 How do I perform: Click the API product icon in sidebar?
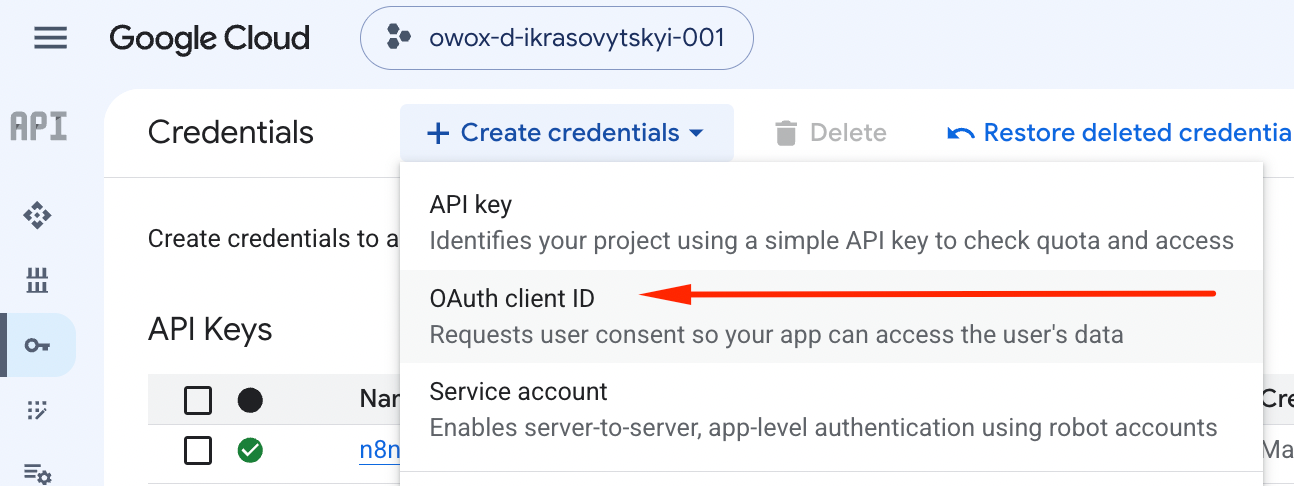pyautogui.click(x=38, y=127)
